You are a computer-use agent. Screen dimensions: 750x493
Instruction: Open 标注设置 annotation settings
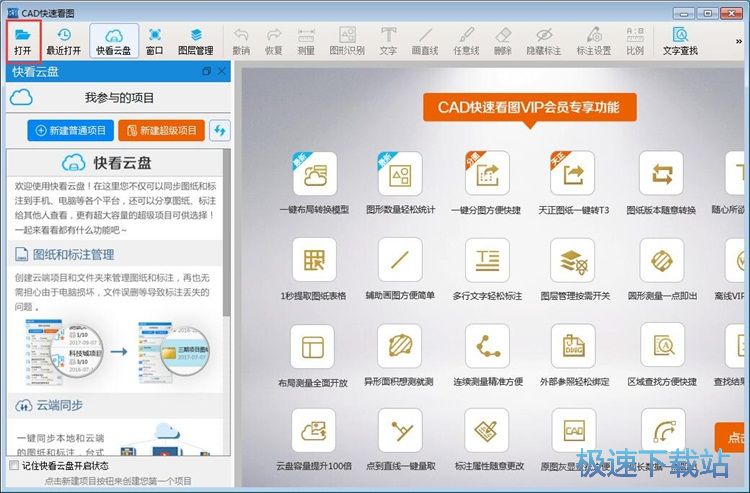coord(594,41)
